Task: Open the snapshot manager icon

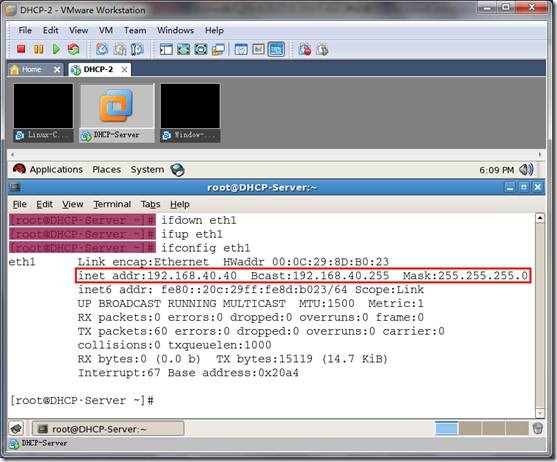Action: click(137, 49)
